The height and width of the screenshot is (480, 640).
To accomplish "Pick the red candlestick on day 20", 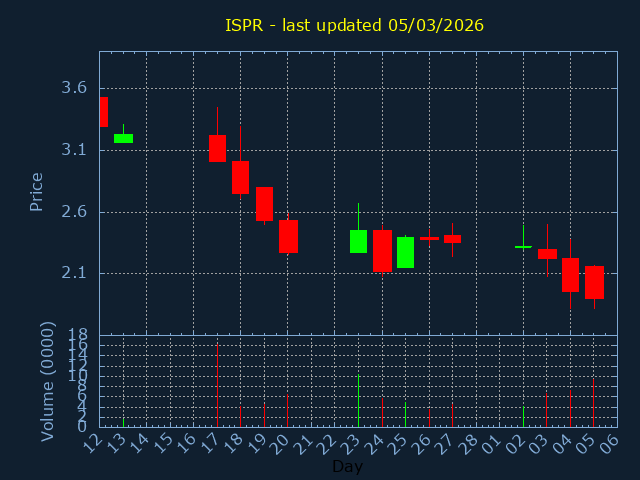I will [x=288, y=236].
